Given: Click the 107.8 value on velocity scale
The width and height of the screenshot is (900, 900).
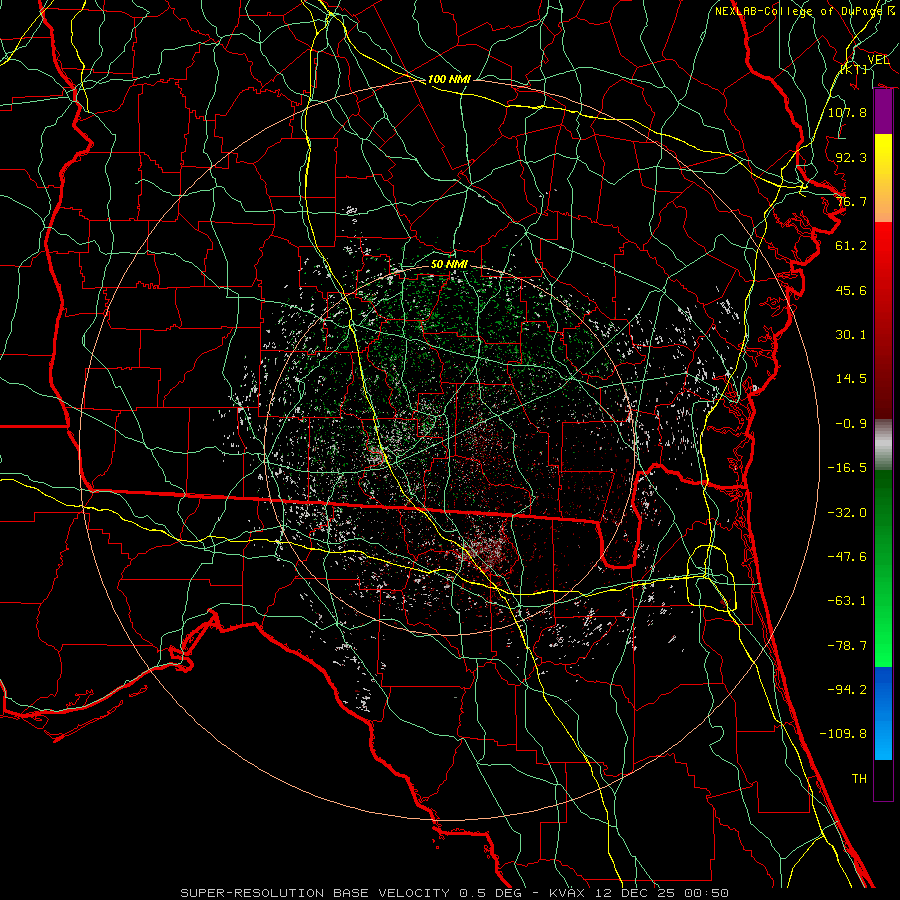Looking at the screenshot, I should click(x=847, y=112).
